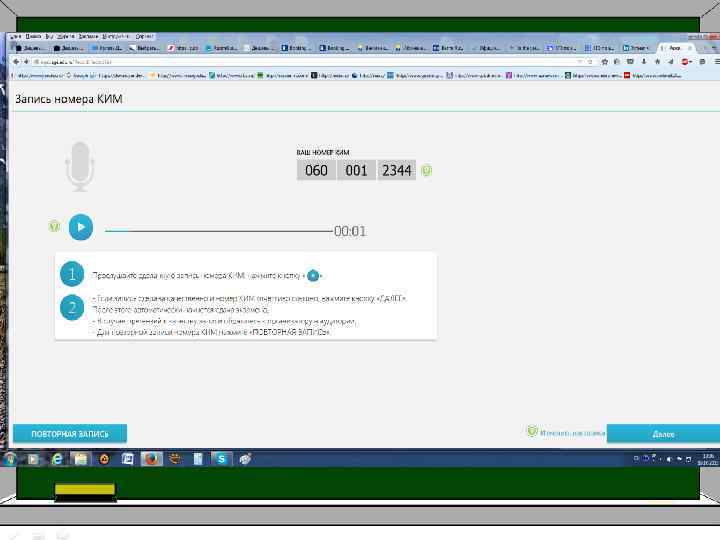Image resolution: width=720 pixels, height=540 pixels.
Task: Open File Explorer folder from taskbar
Action: point(81,459)
